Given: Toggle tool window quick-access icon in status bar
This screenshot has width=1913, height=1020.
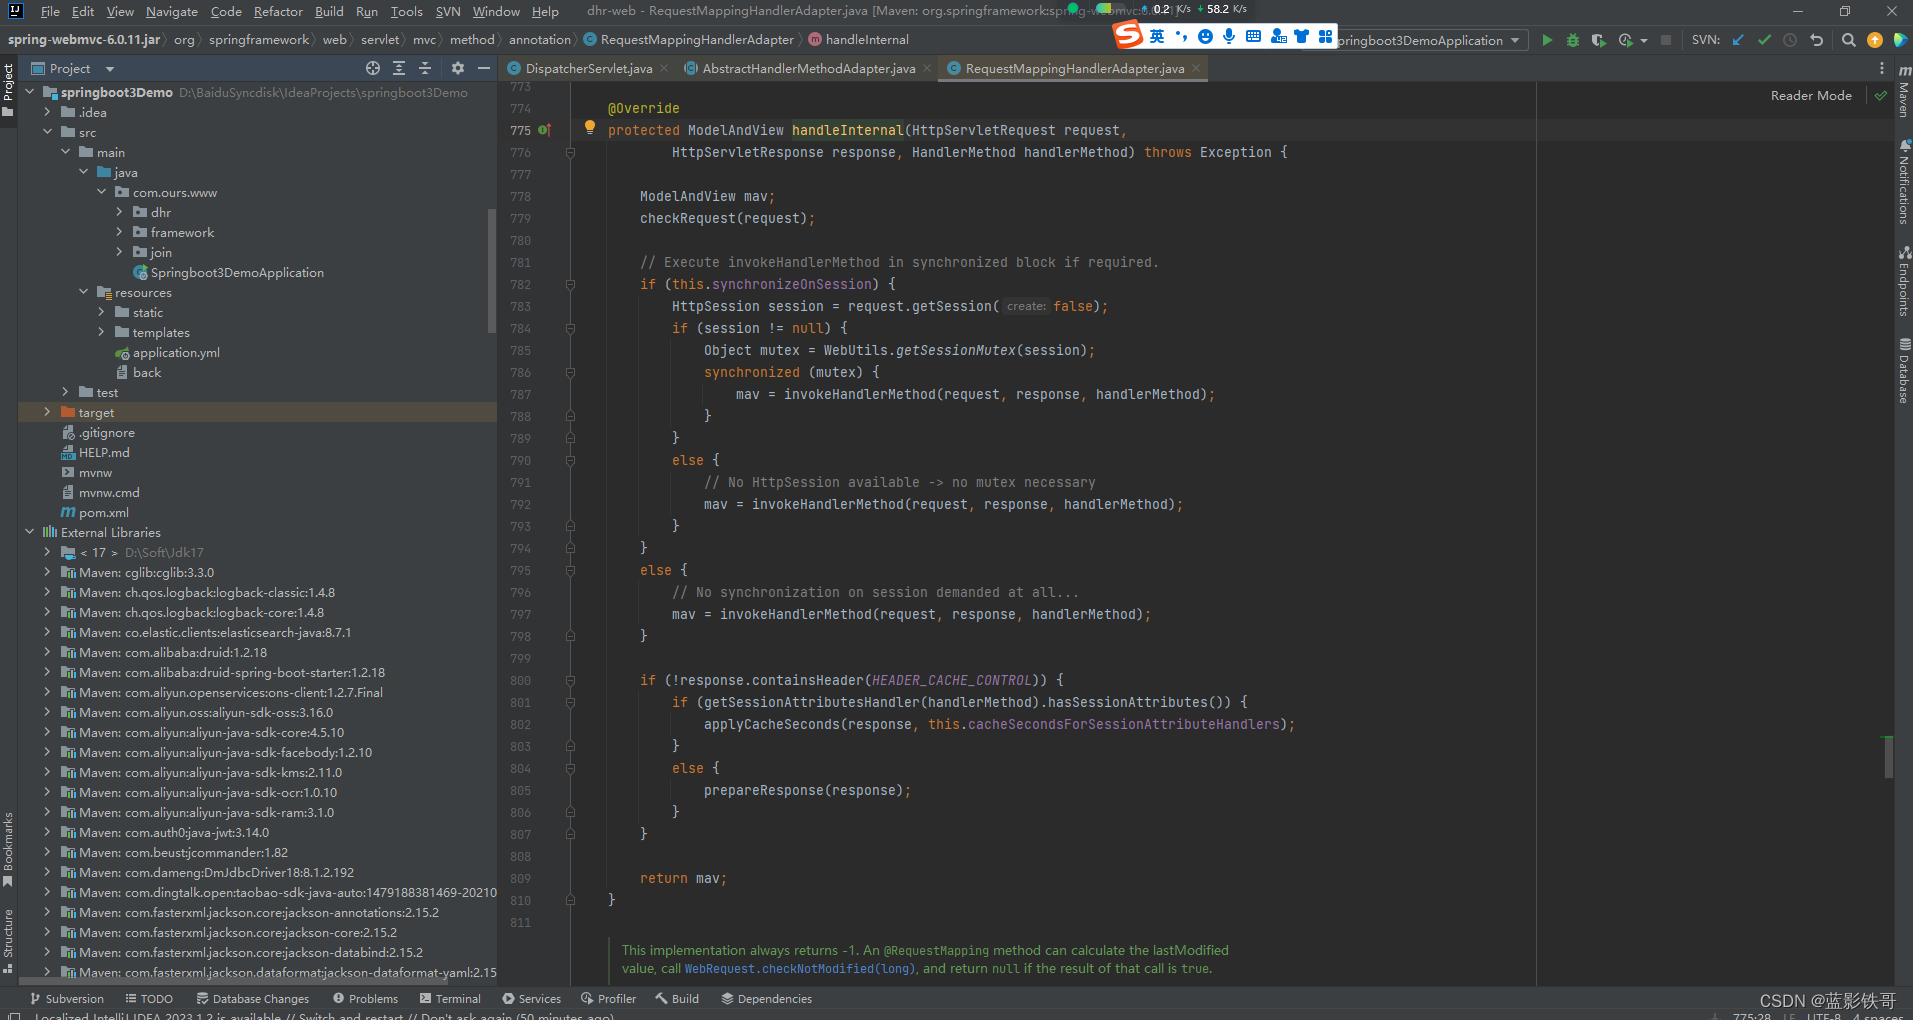Looking at the screenshot, I should click(x=13, y=1016).
